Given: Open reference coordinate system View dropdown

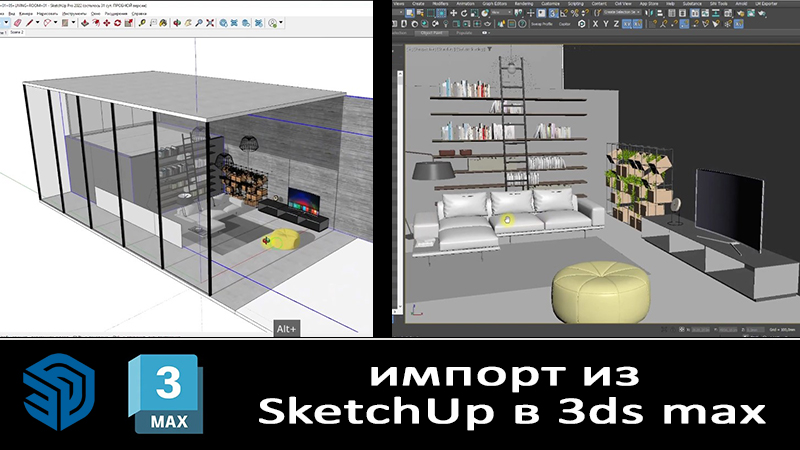Looking at the screenshot, I should tap(502, 12).
